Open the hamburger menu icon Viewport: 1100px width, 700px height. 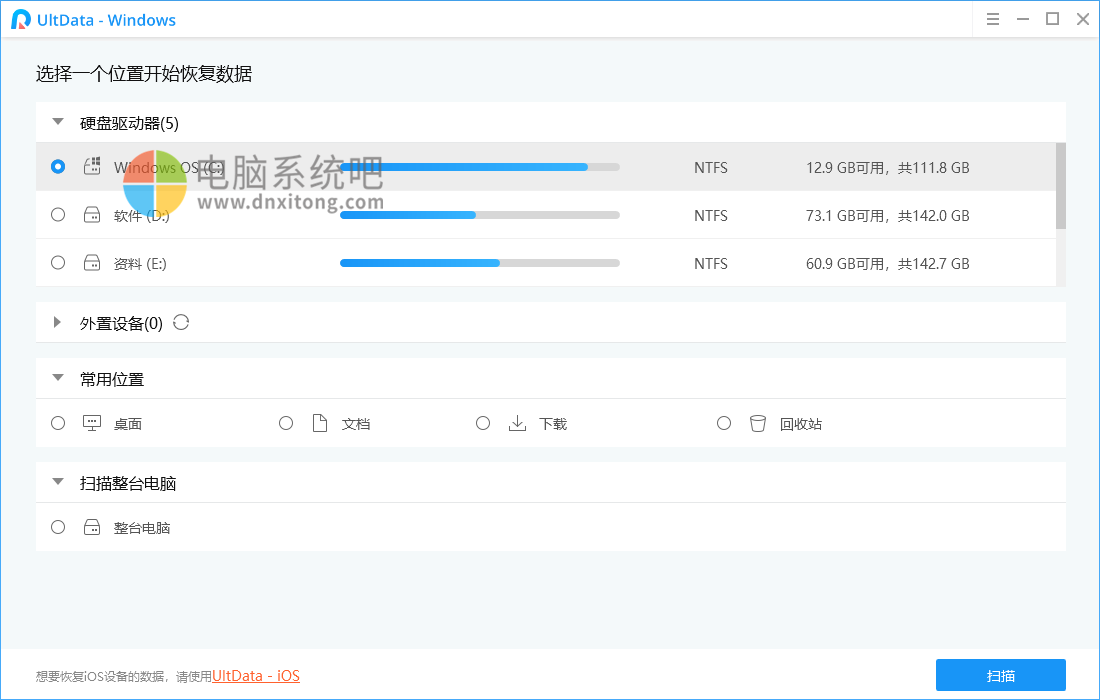pos(993,20)
